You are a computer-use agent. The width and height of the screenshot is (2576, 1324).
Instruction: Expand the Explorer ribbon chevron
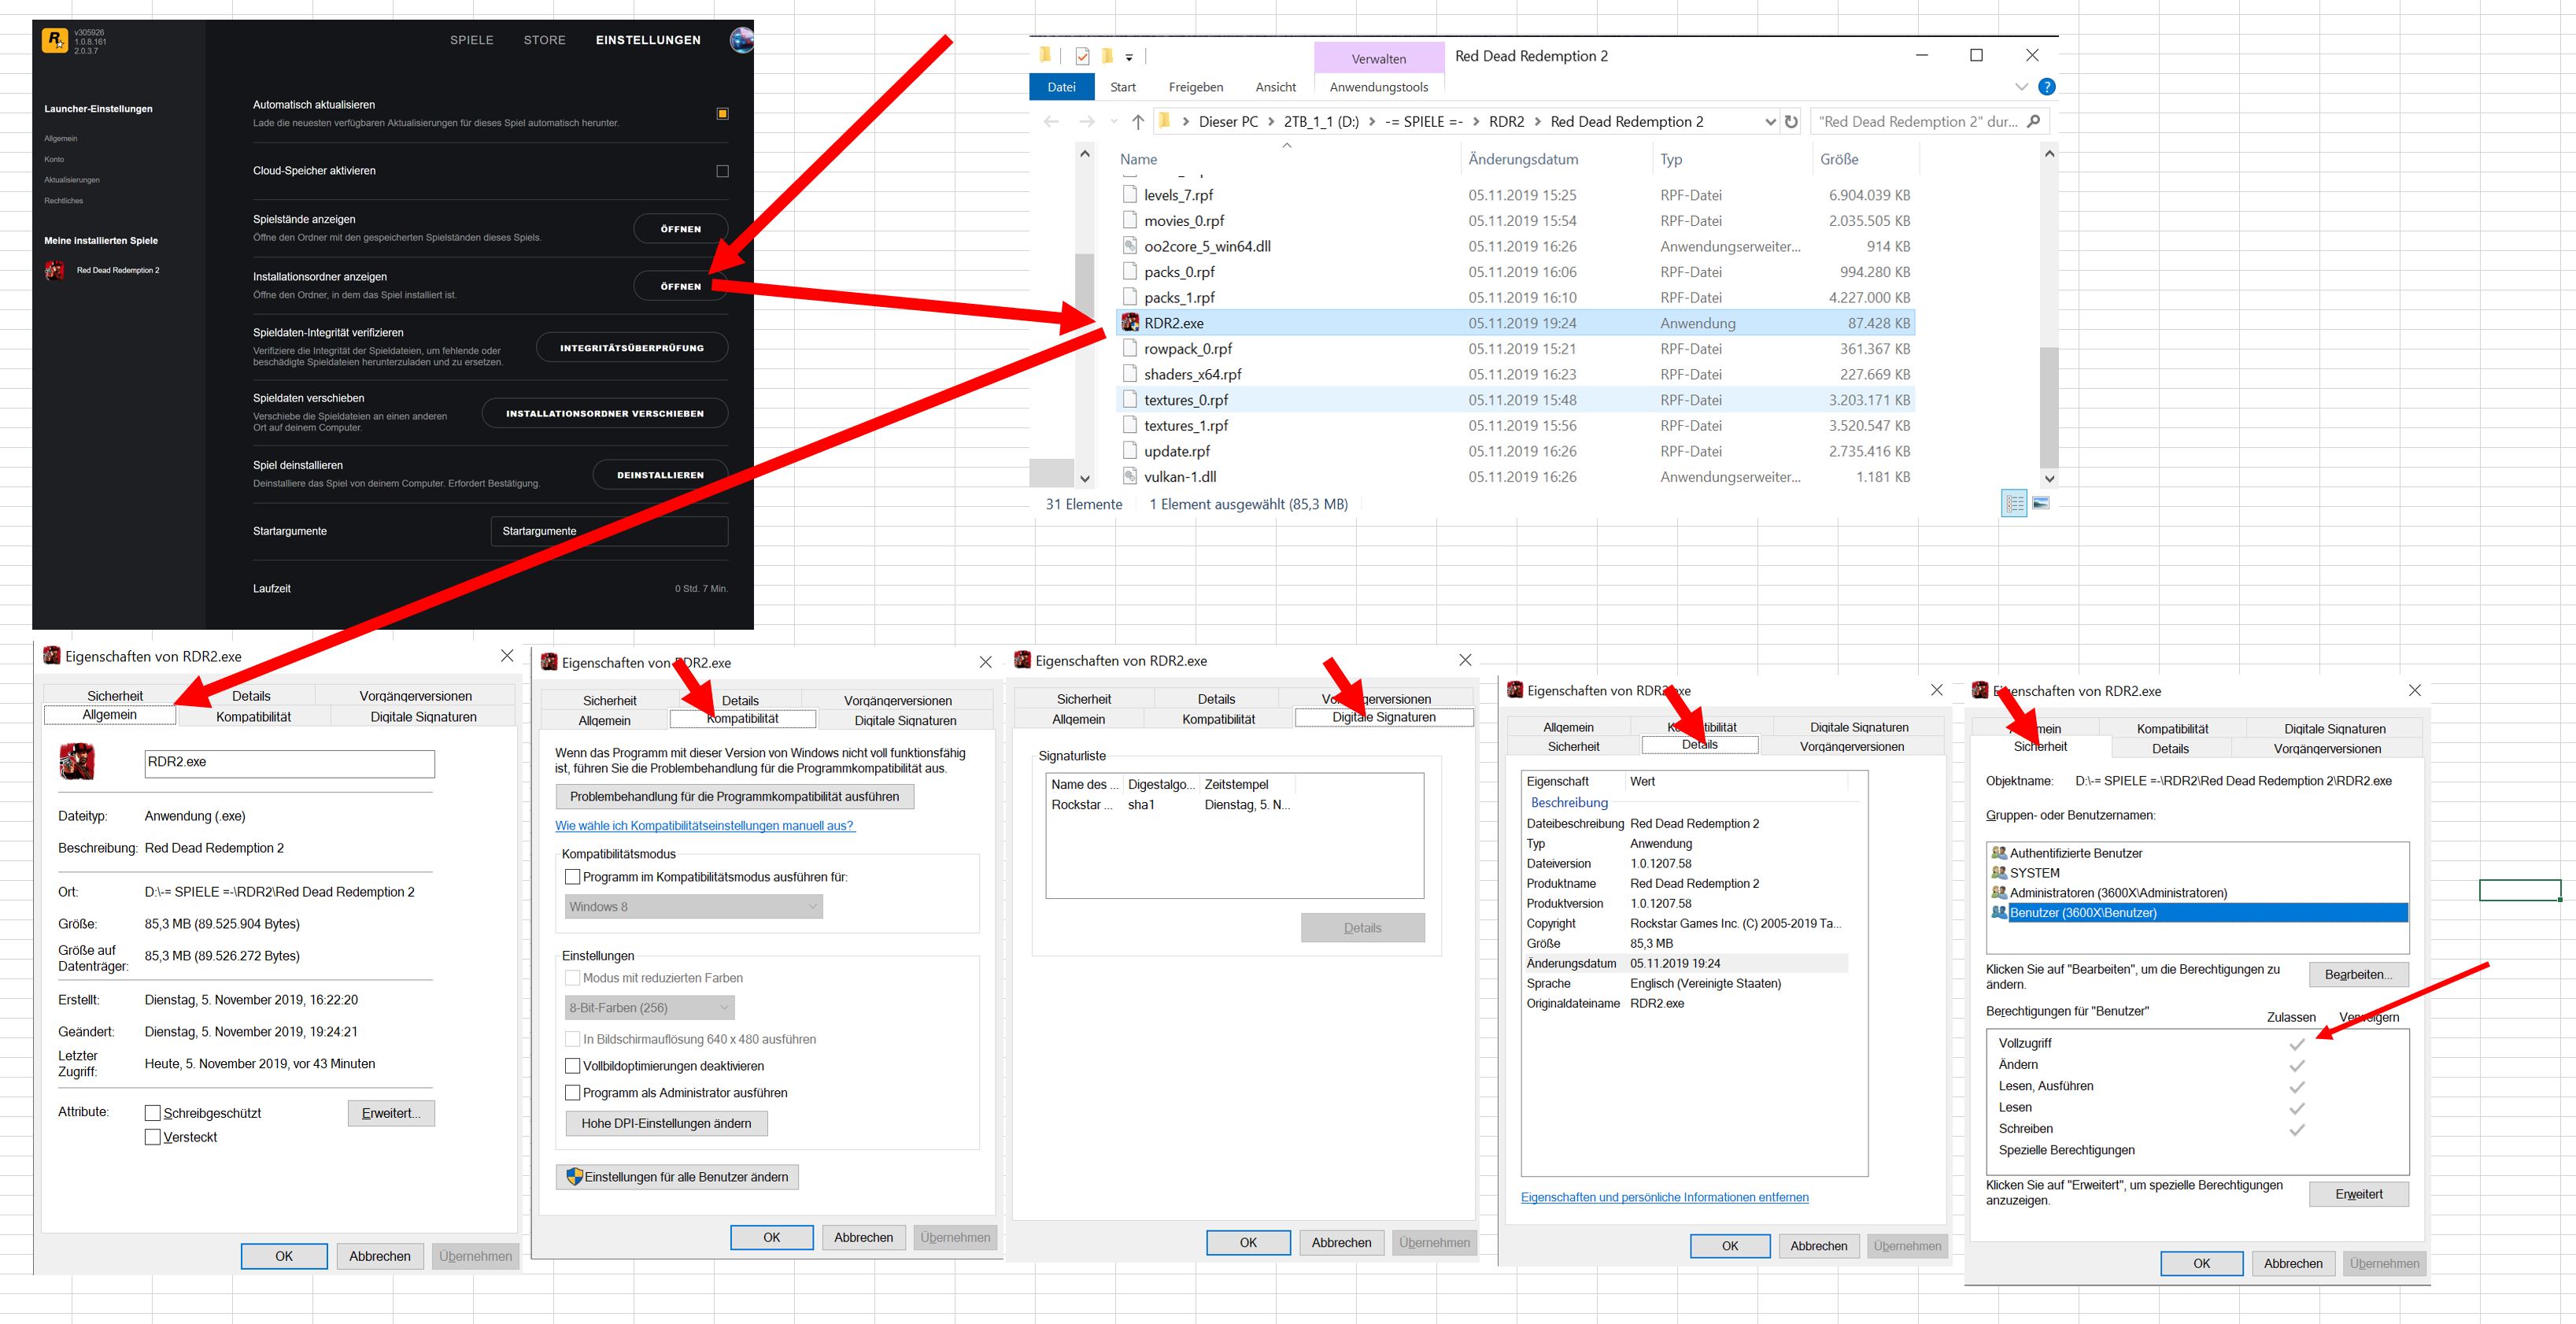2021,87
